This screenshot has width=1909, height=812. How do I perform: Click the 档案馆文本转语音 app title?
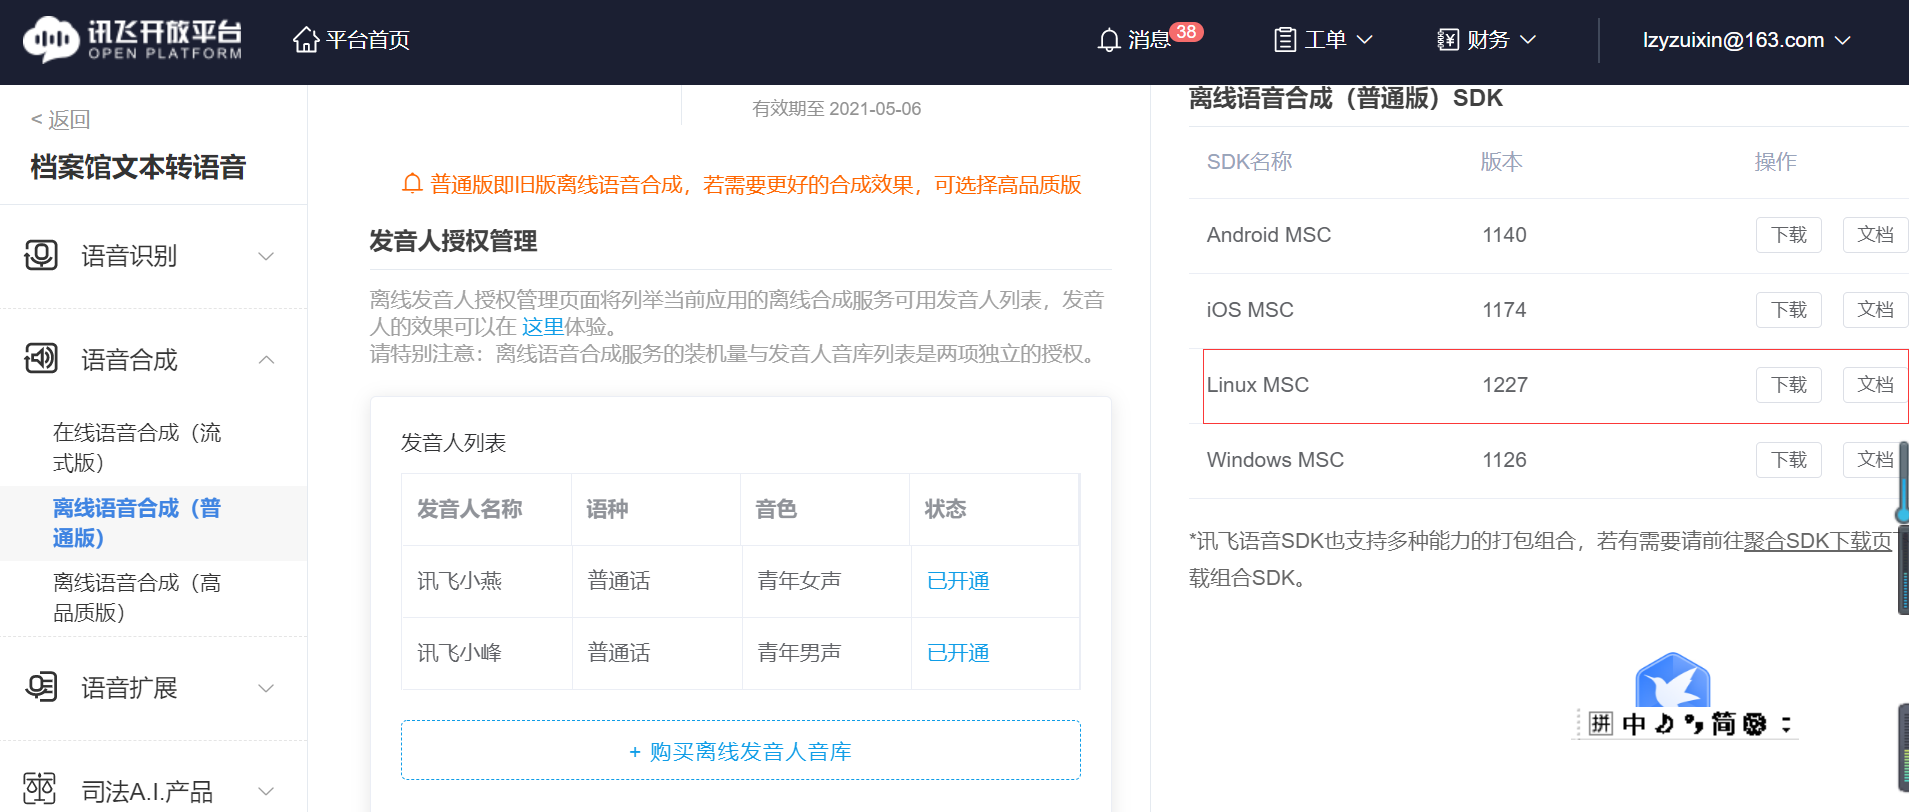tap(138, 167)
